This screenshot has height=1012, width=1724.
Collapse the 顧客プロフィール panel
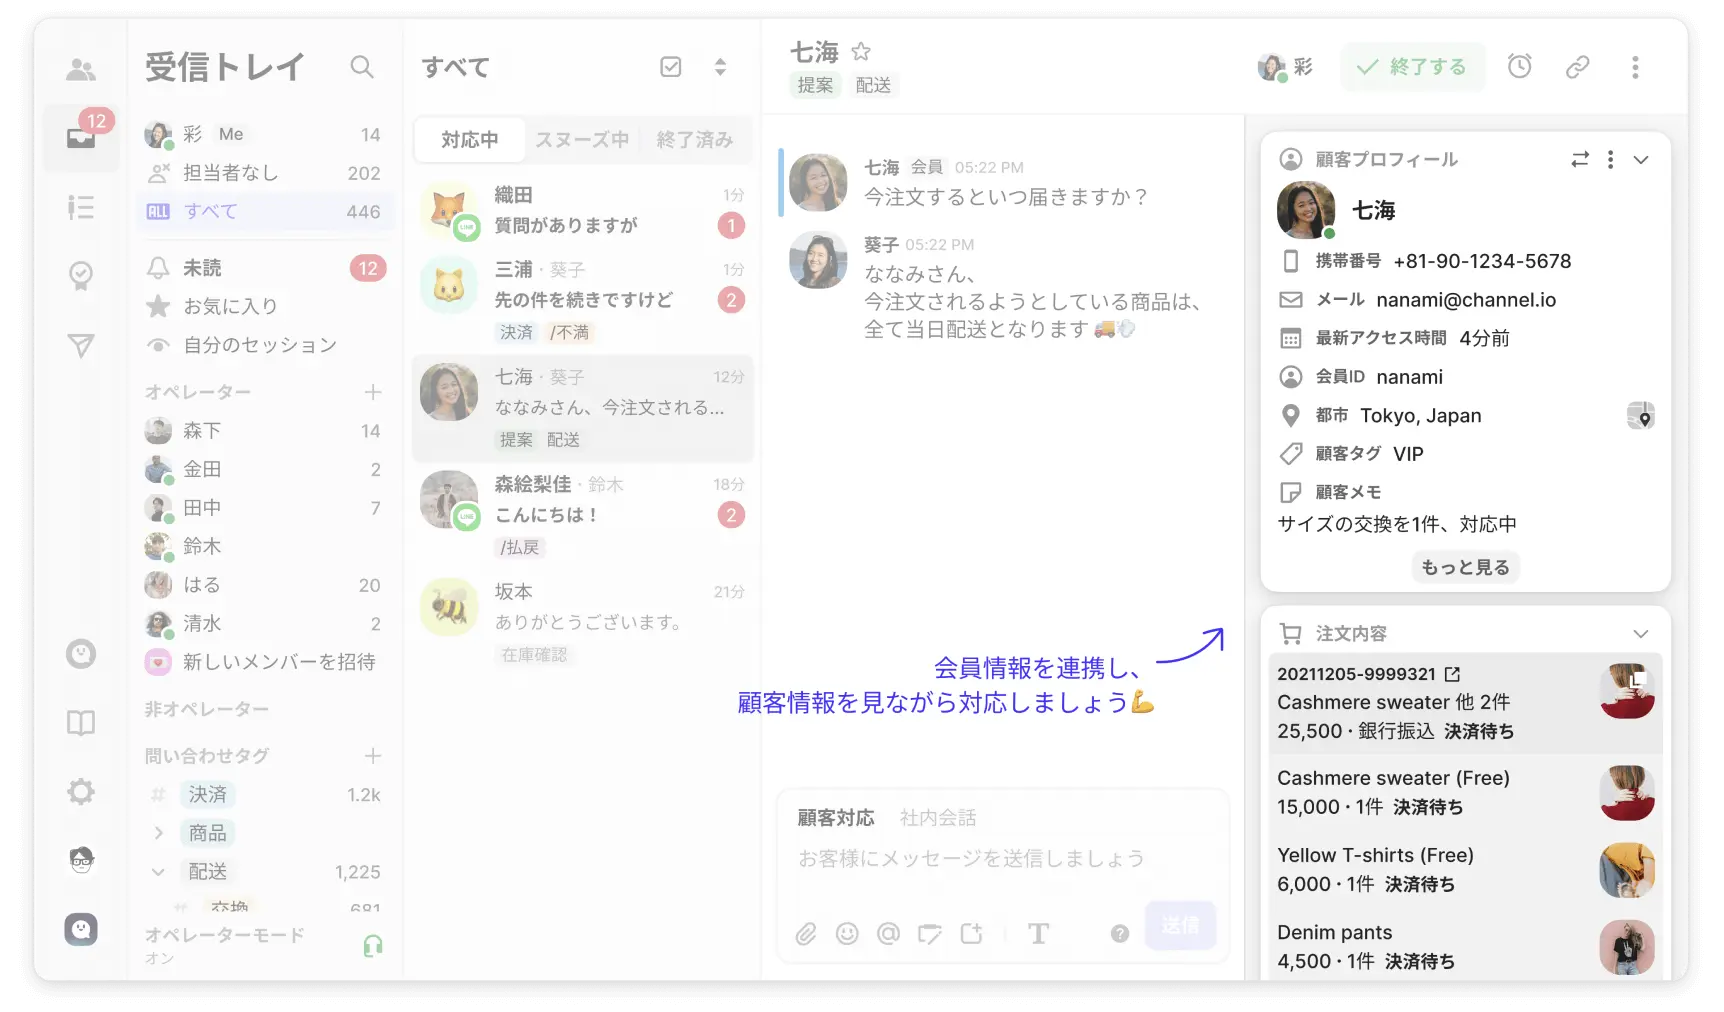click(x=1640, y=159)
